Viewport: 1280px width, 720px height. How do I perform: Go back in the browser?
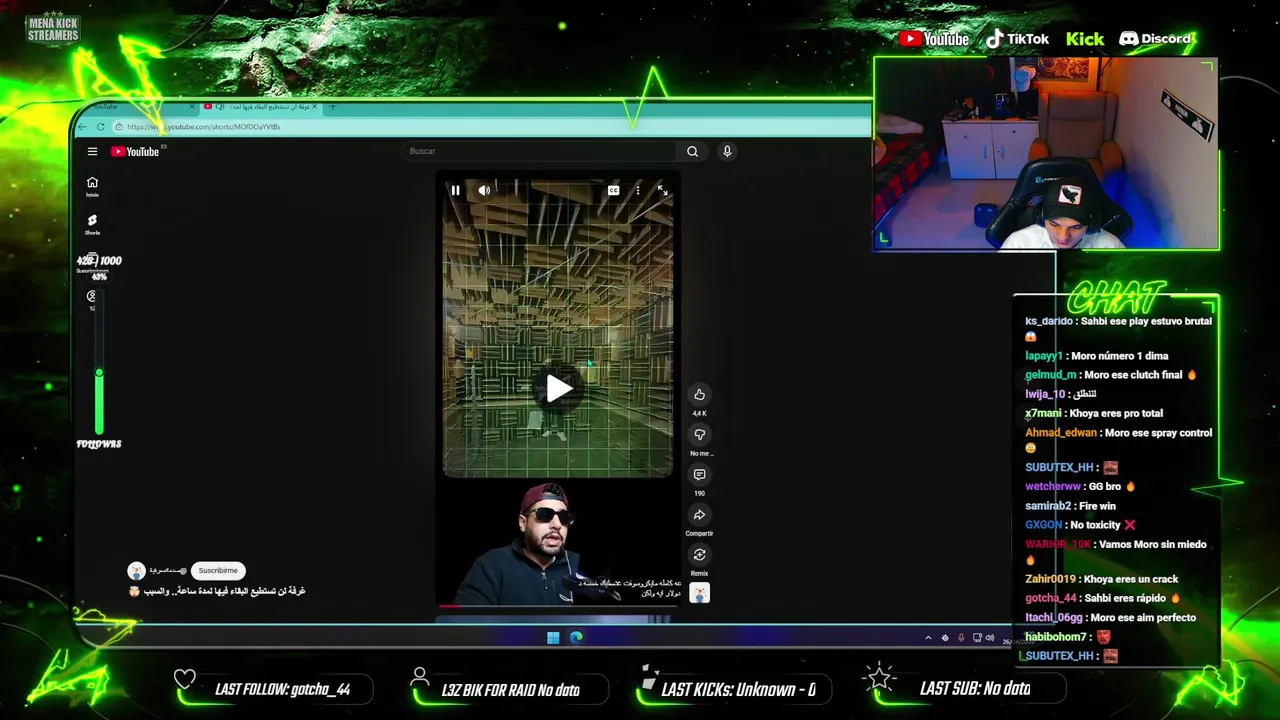click(x=84, y=127)
